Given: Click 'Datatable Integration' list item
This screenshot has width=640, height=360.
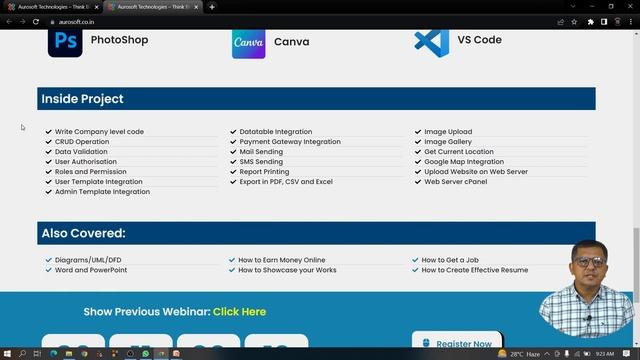Looking at the screenshot, I should point(276,132).
